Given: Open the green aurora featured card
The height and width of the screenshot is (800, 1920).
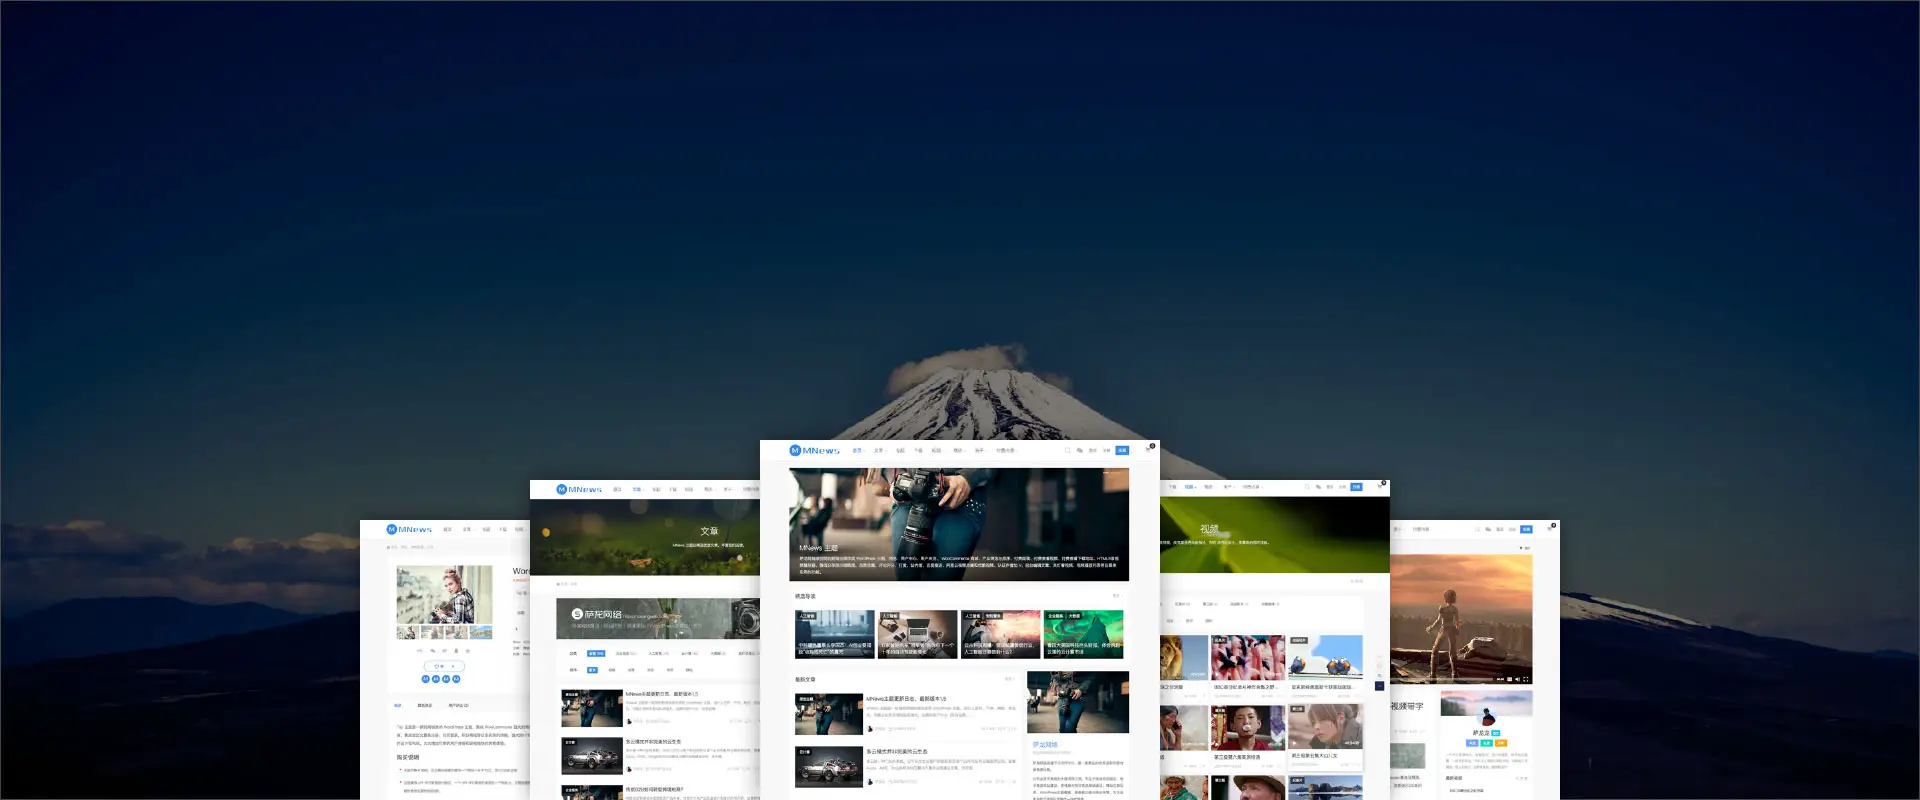Looking at the screenshot, I should click(1083, 634).
